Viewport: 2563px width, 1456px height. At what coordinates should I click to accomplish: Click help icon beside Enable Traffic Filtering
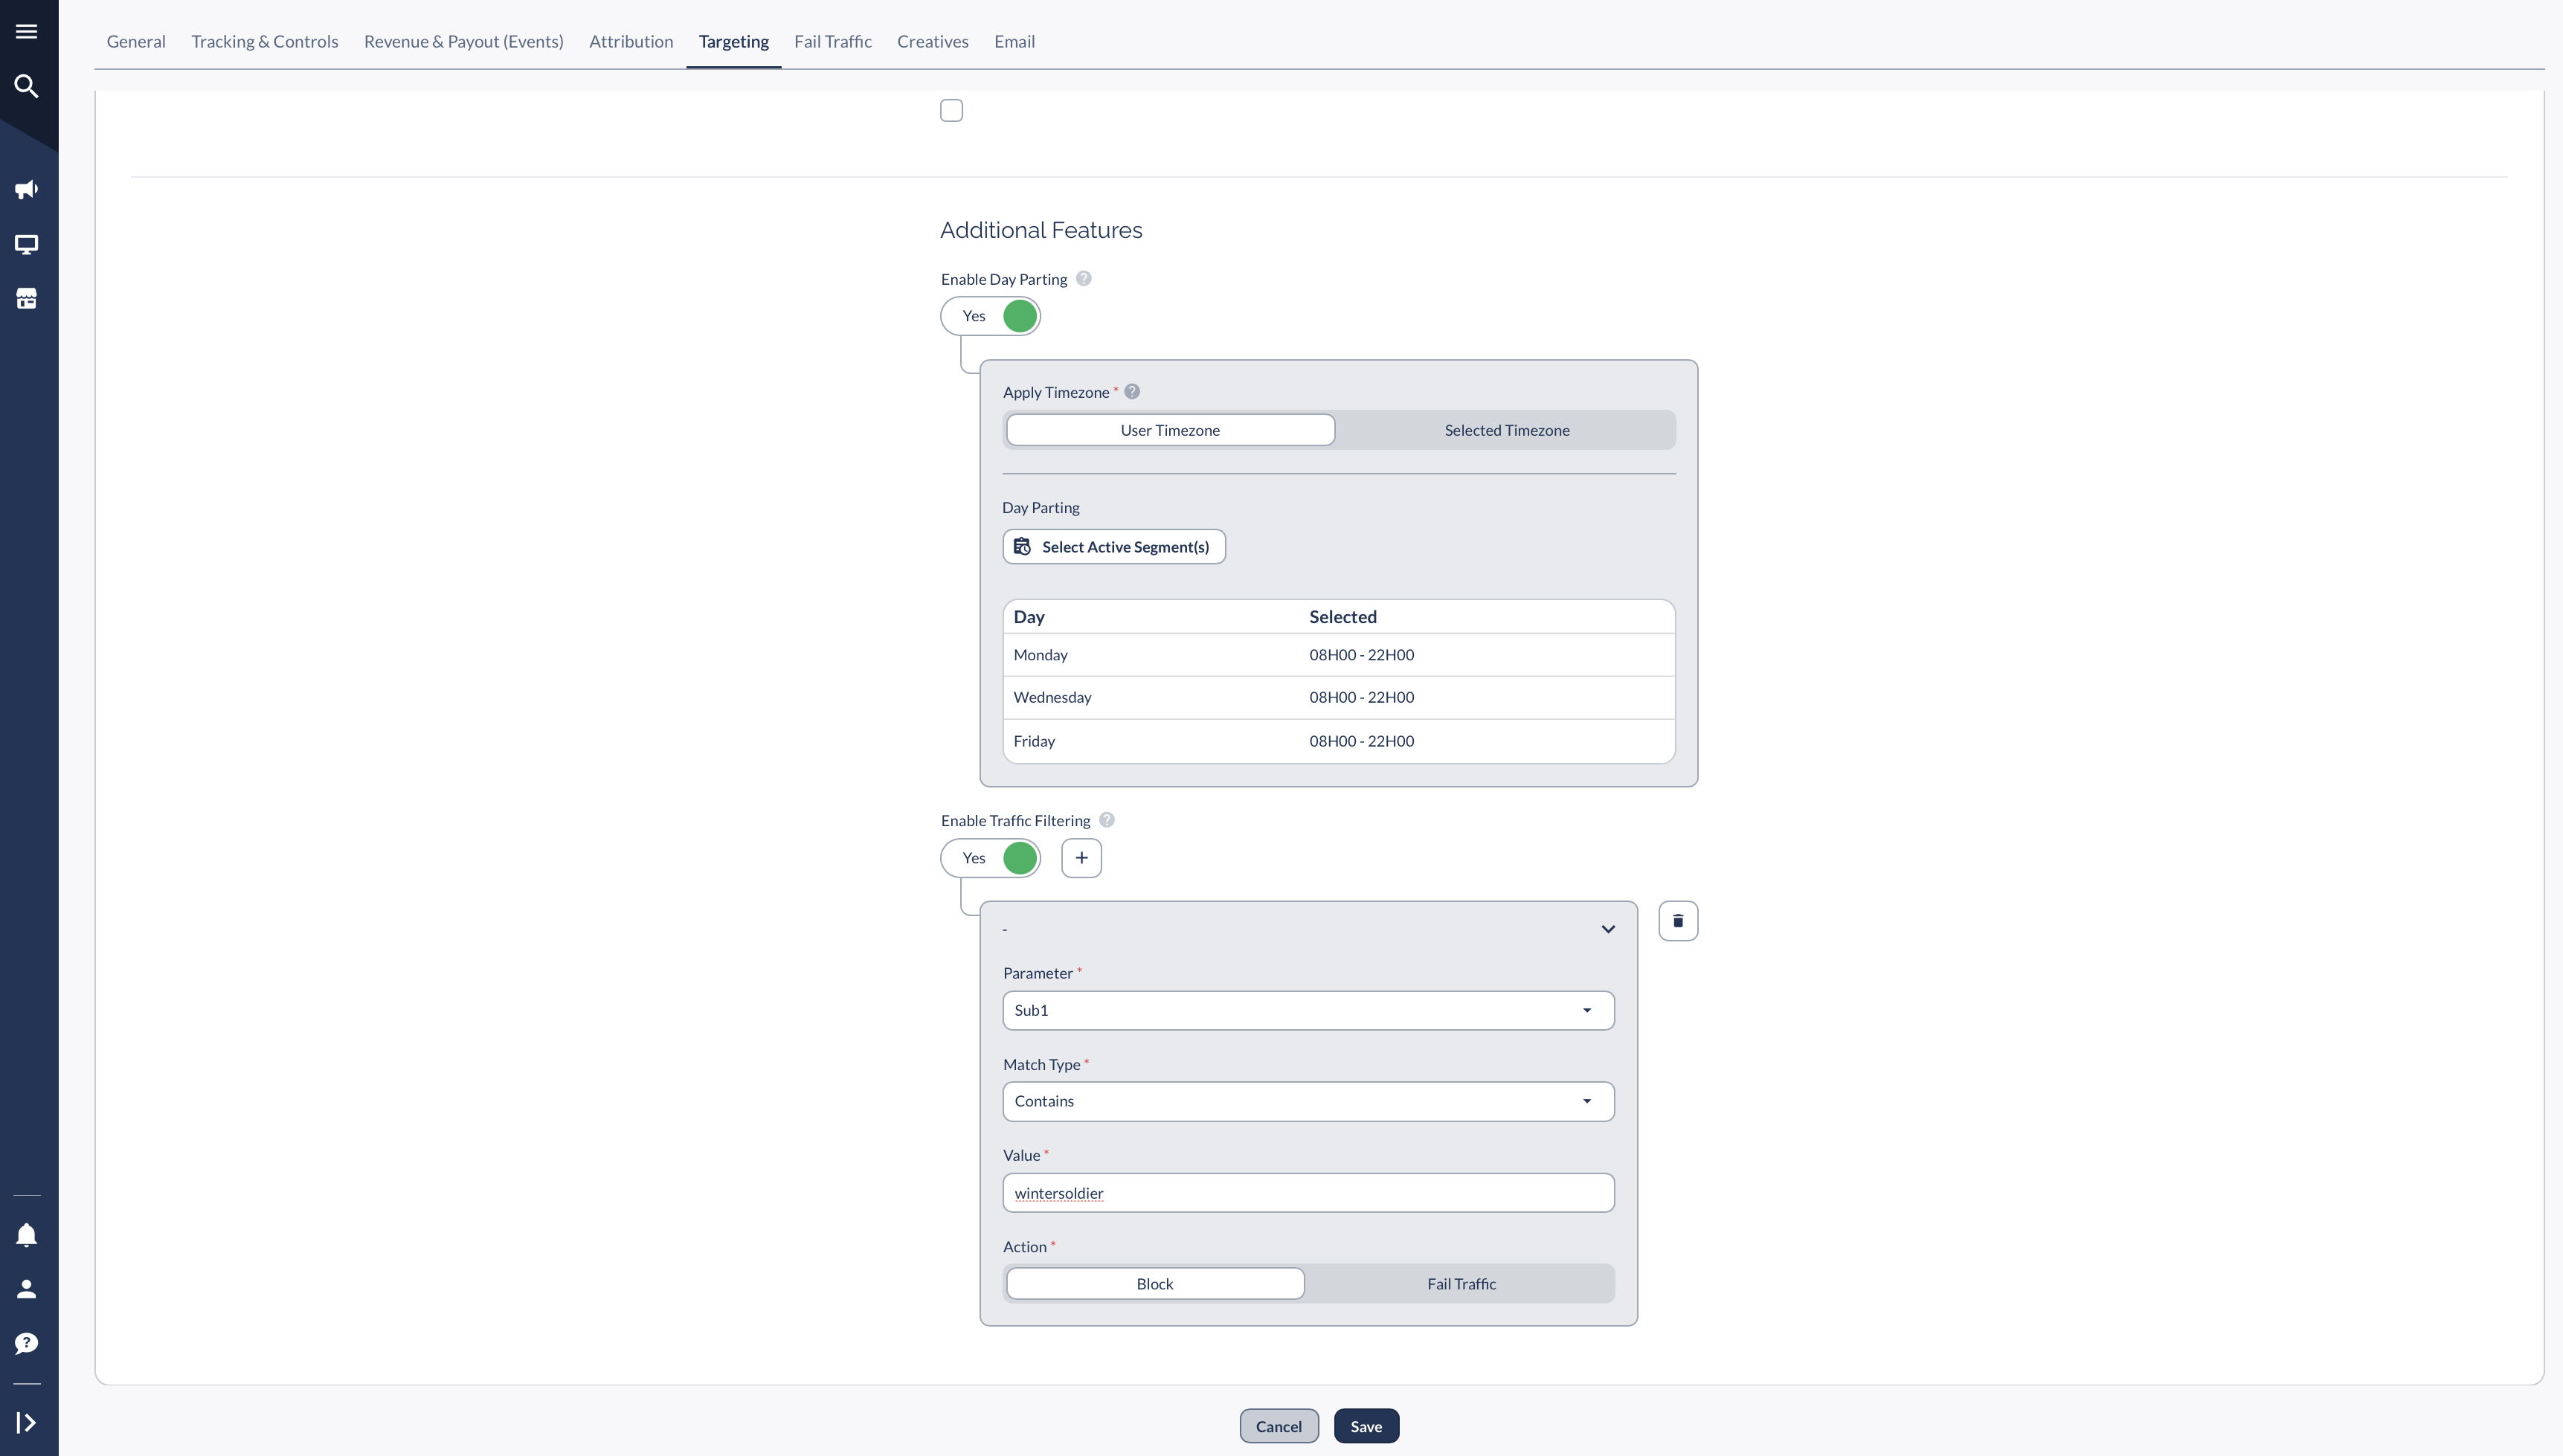coord(1107,820)
